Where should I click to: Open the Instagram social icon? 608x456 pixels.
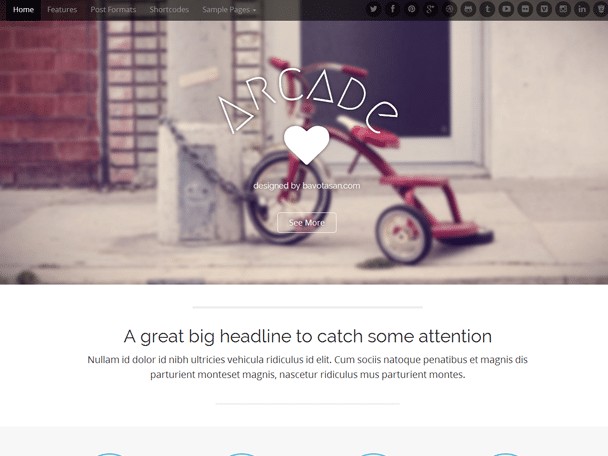point(563,9)
